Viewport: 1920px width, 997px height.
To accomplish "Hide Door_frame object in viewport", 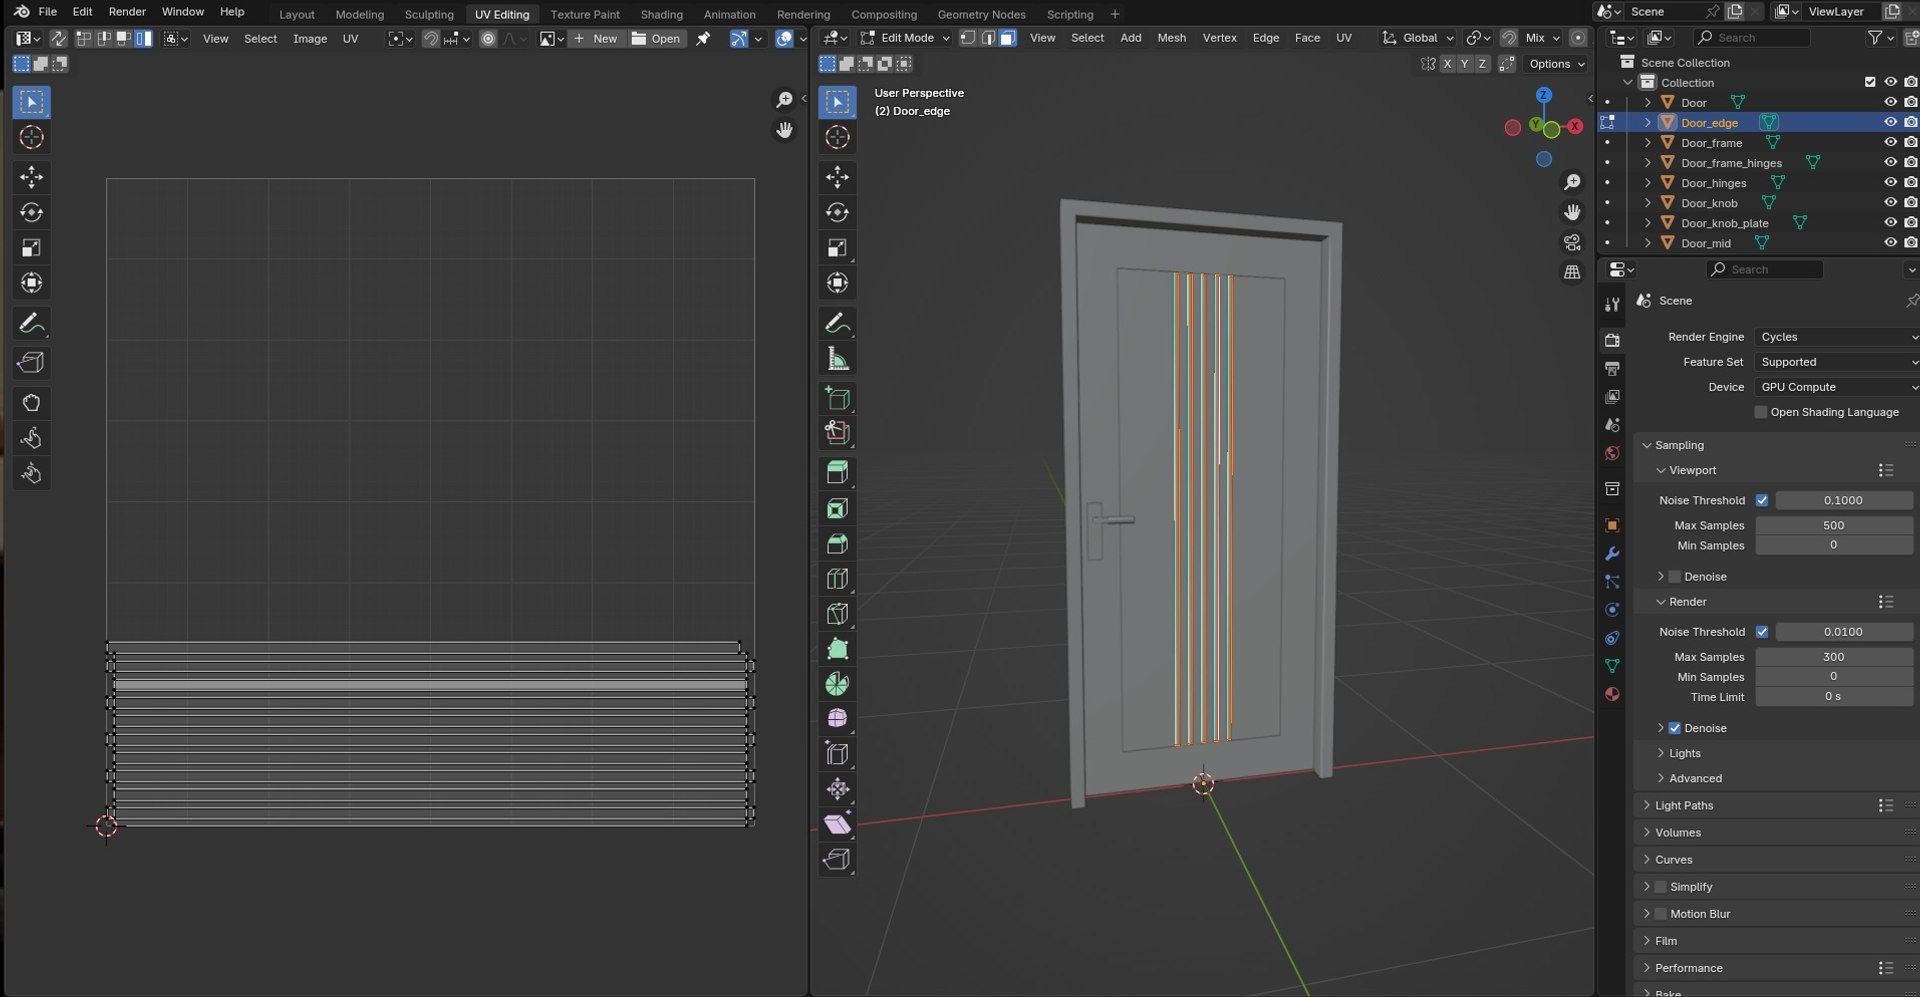I will pos(1890,142).
